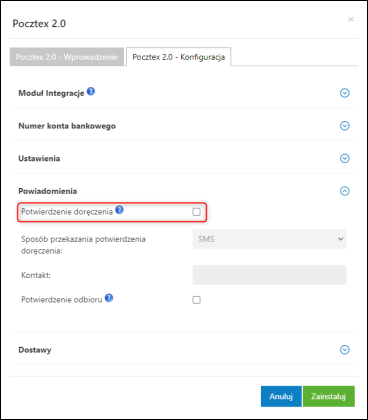
Task: Open the help tooltip for Potwierdzenie doręczenia
Action: click(x=119, y=210)
